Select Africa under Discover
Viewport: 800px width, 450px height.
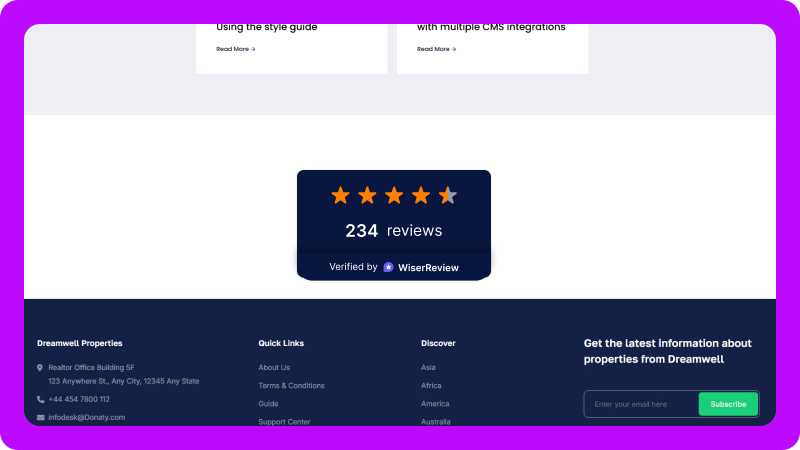pos(431,386)
